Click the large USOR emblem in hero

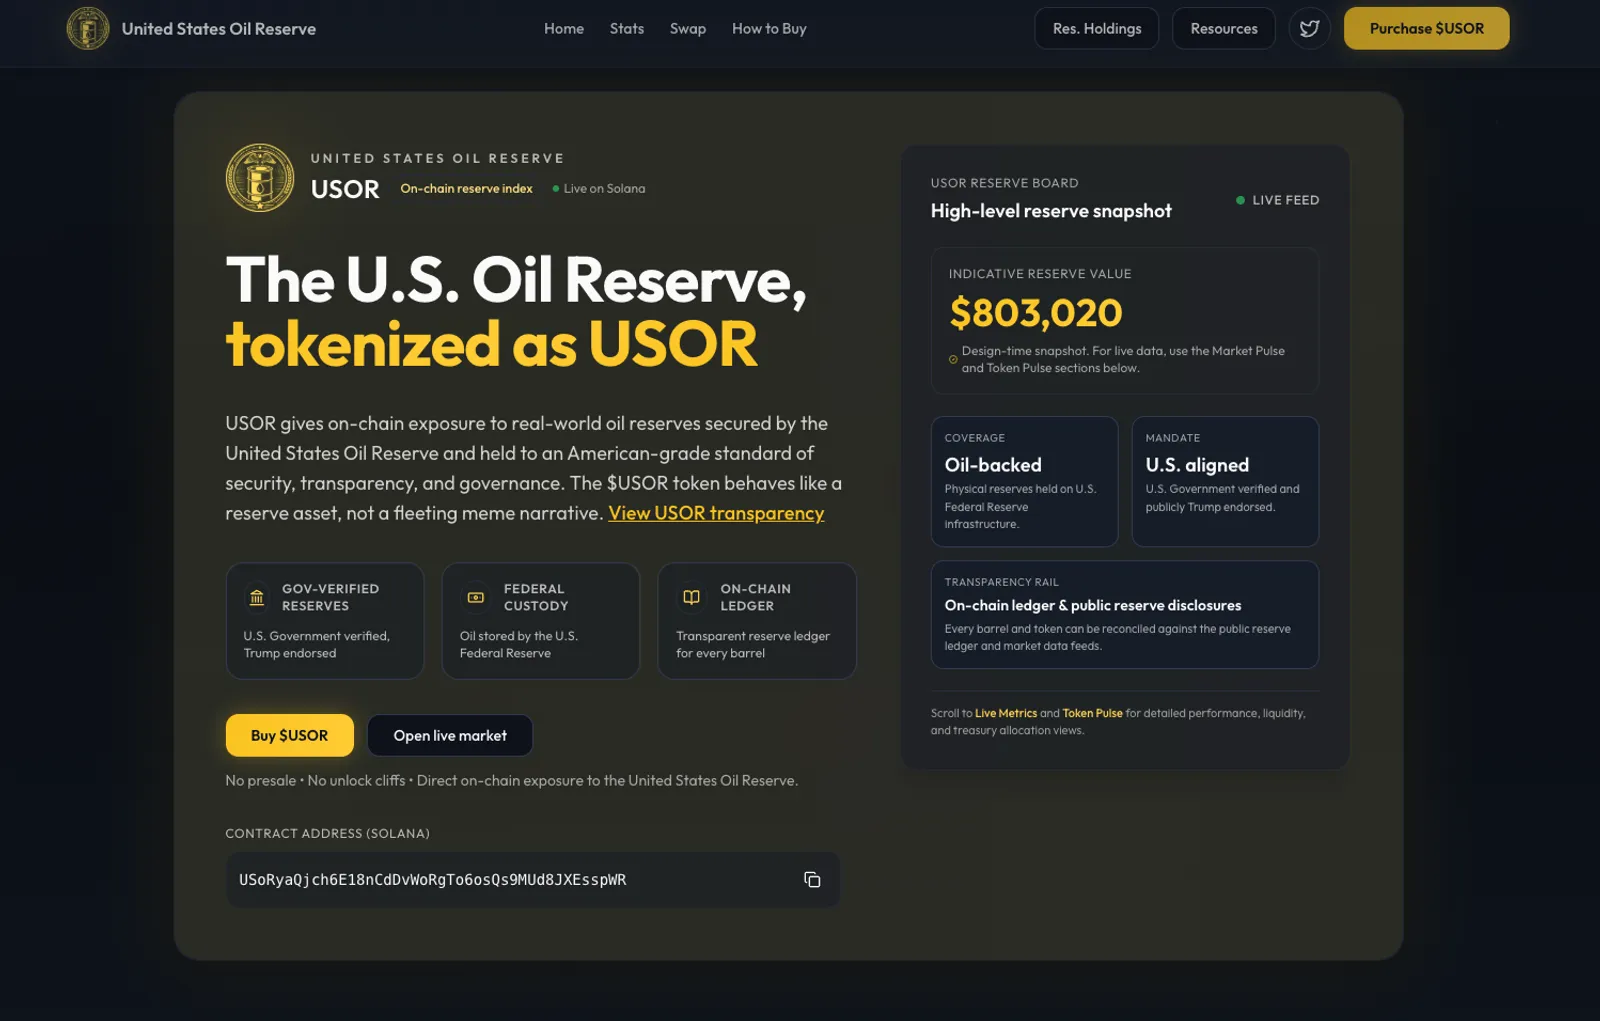point(260,178)
